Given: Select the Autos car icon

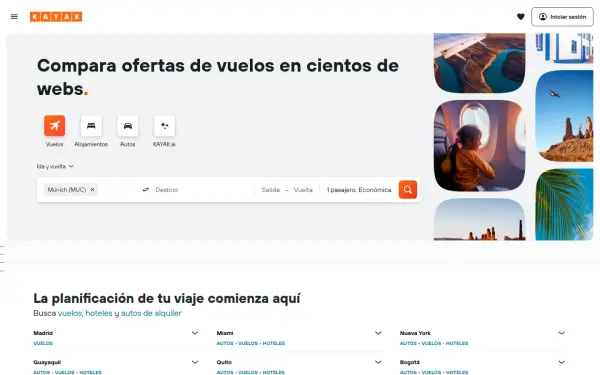Looking at the screenshot, I should tap(128, 126).
